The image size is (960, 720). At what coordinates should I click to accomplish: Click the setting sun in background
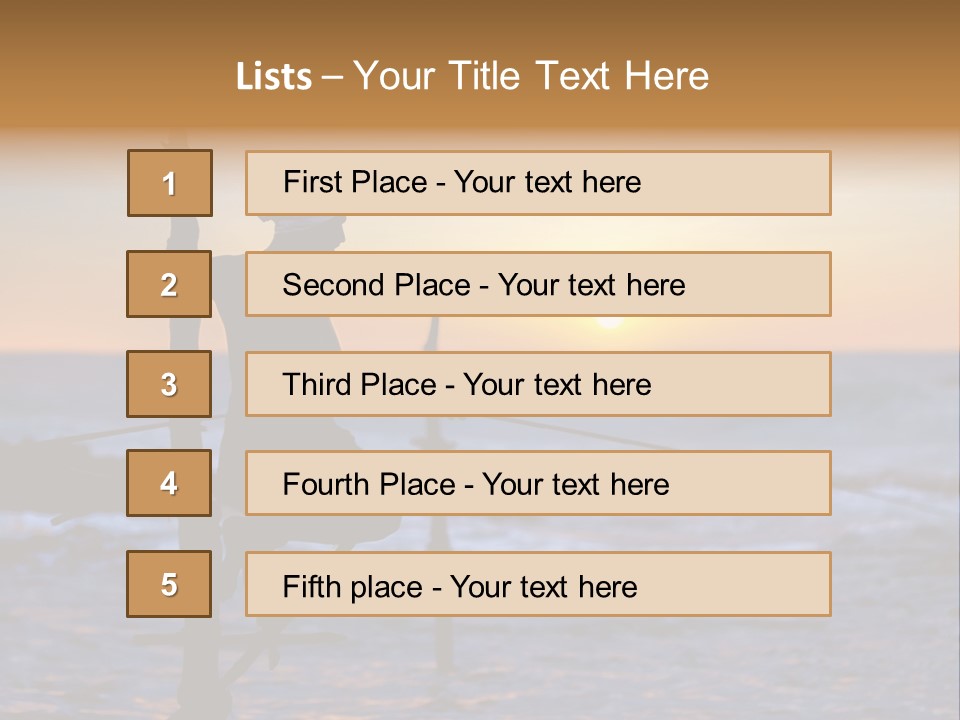point(609,323)
